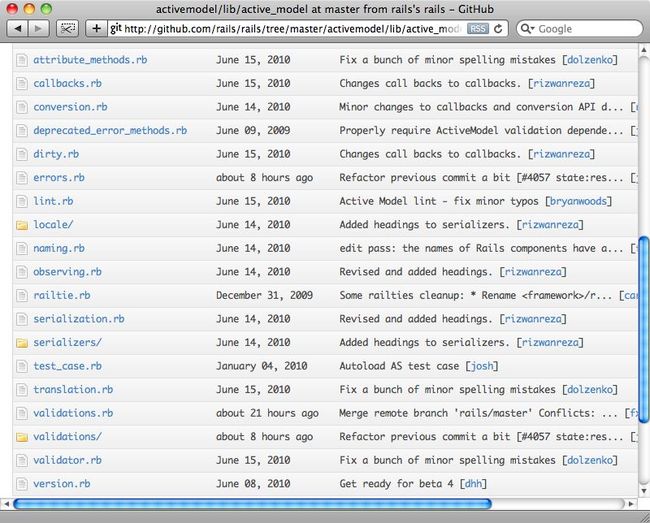650x523 pixels.
Task: Click folder icon beside locale/
Action: [x=22, y=225]
